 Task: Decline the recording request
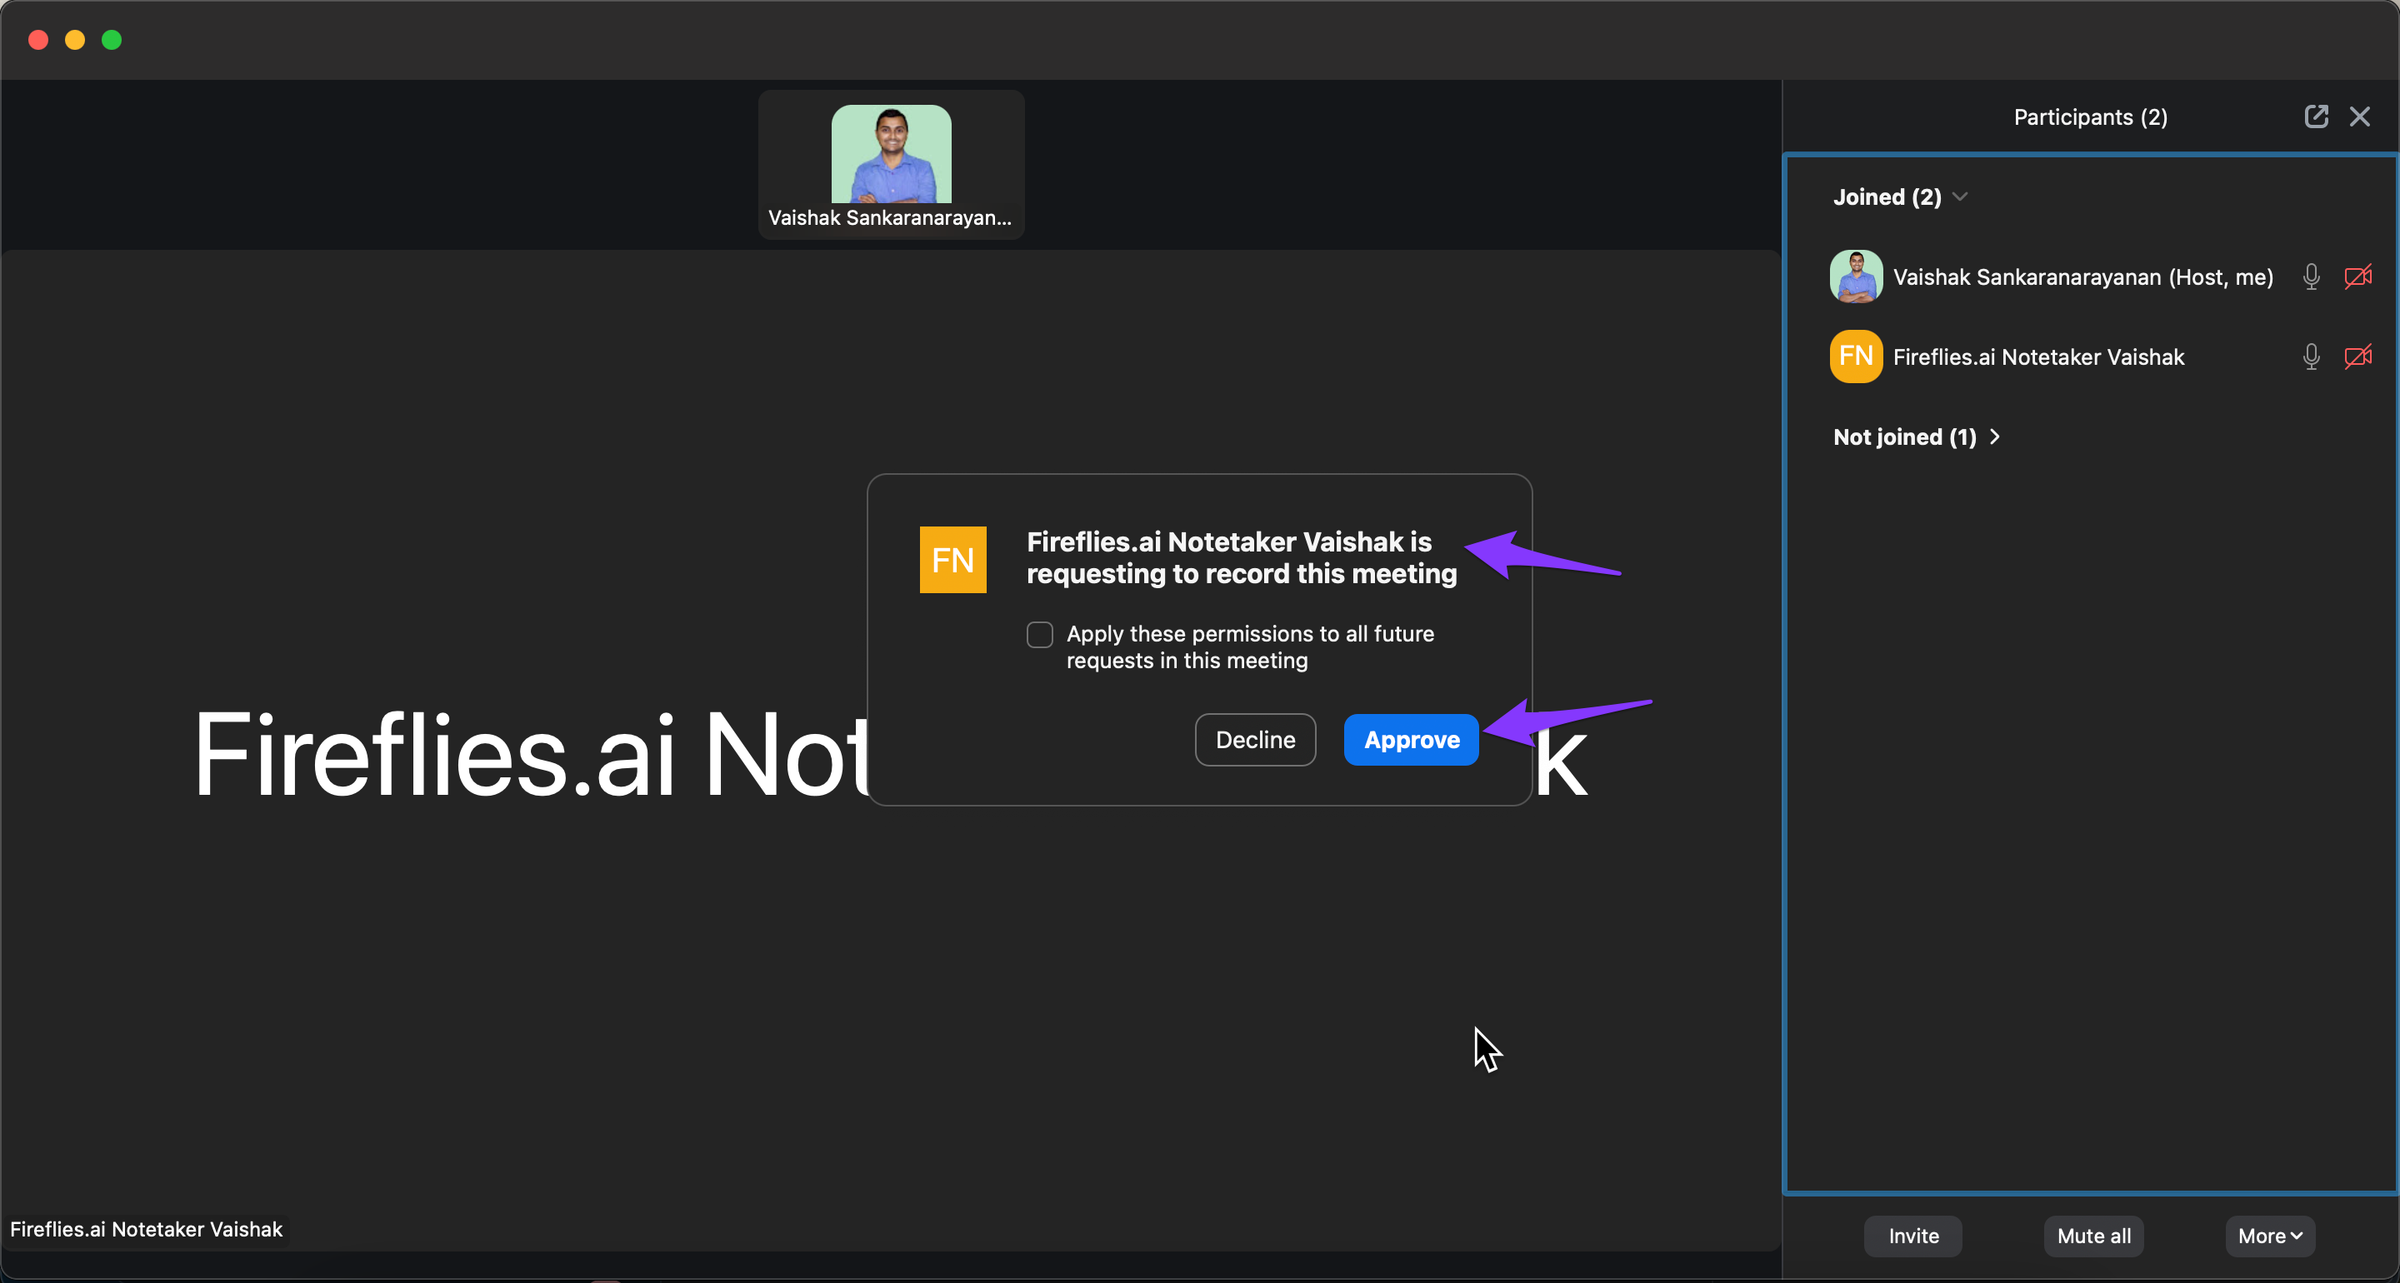[x=1255, y=740]
